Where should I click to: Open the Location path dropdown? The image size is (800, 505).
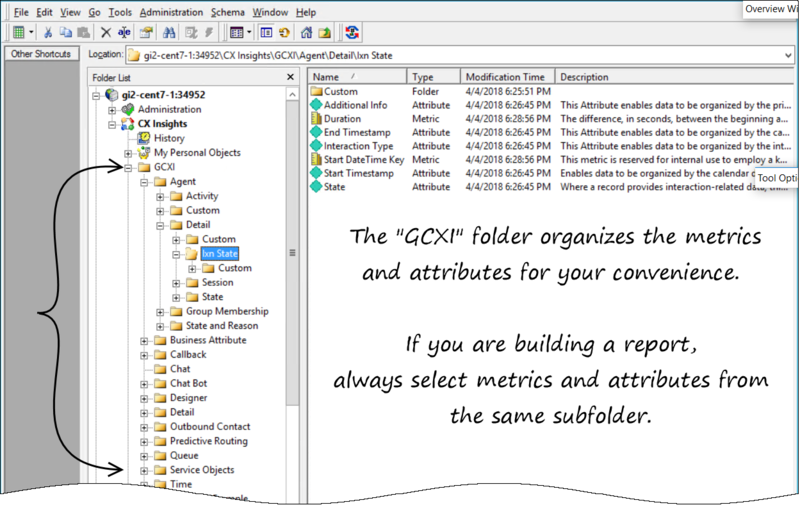pyautogui.click(x=787, y=54)
